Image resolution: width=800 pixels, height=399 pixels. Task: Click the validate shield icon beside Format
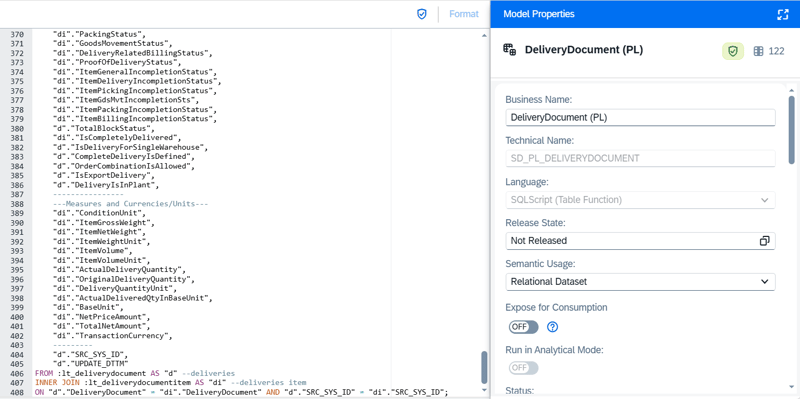point(421,14)
